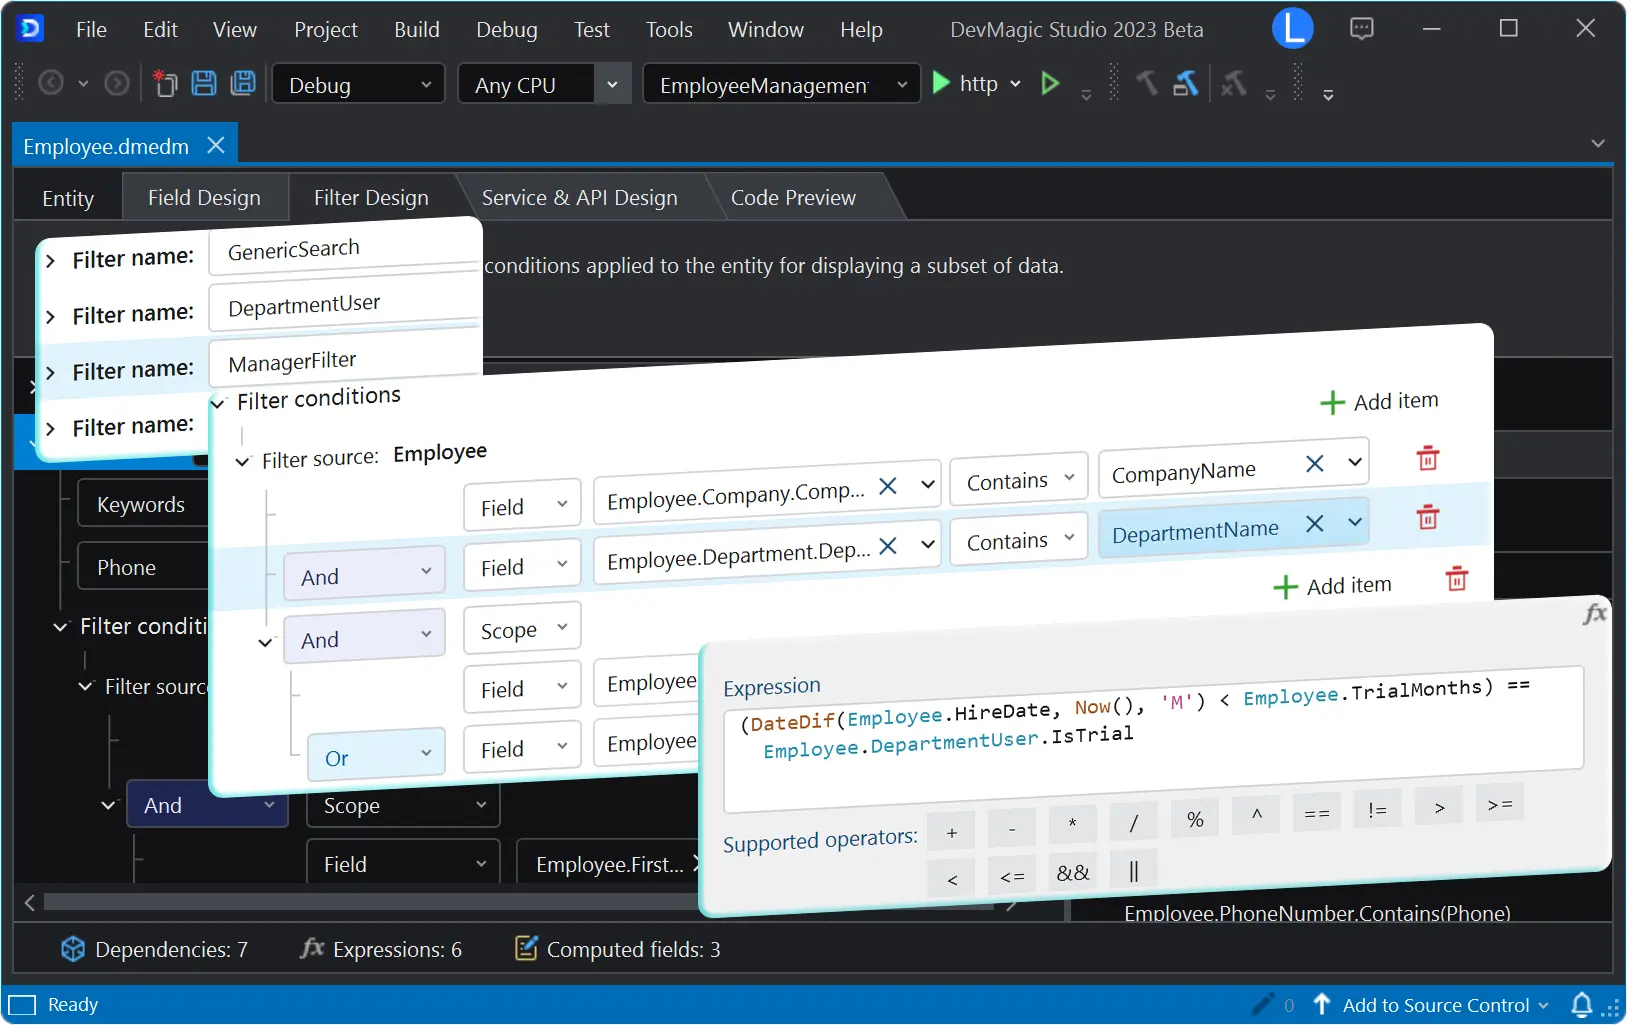Click the feedback bubble icon in the title bar
This screenshot has width=1627, height=1025.
[1362, 28]
